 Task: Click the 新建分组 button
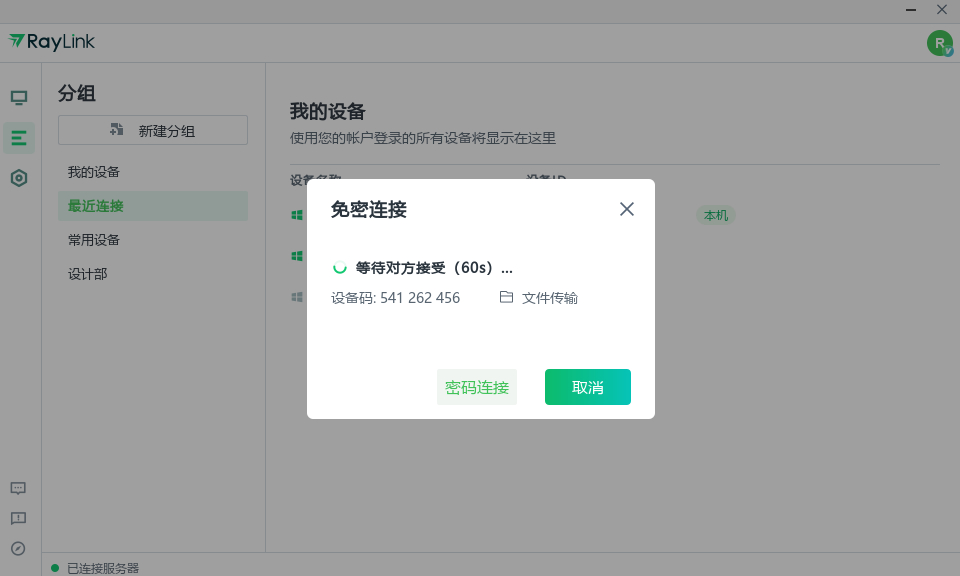pos(152,130)
